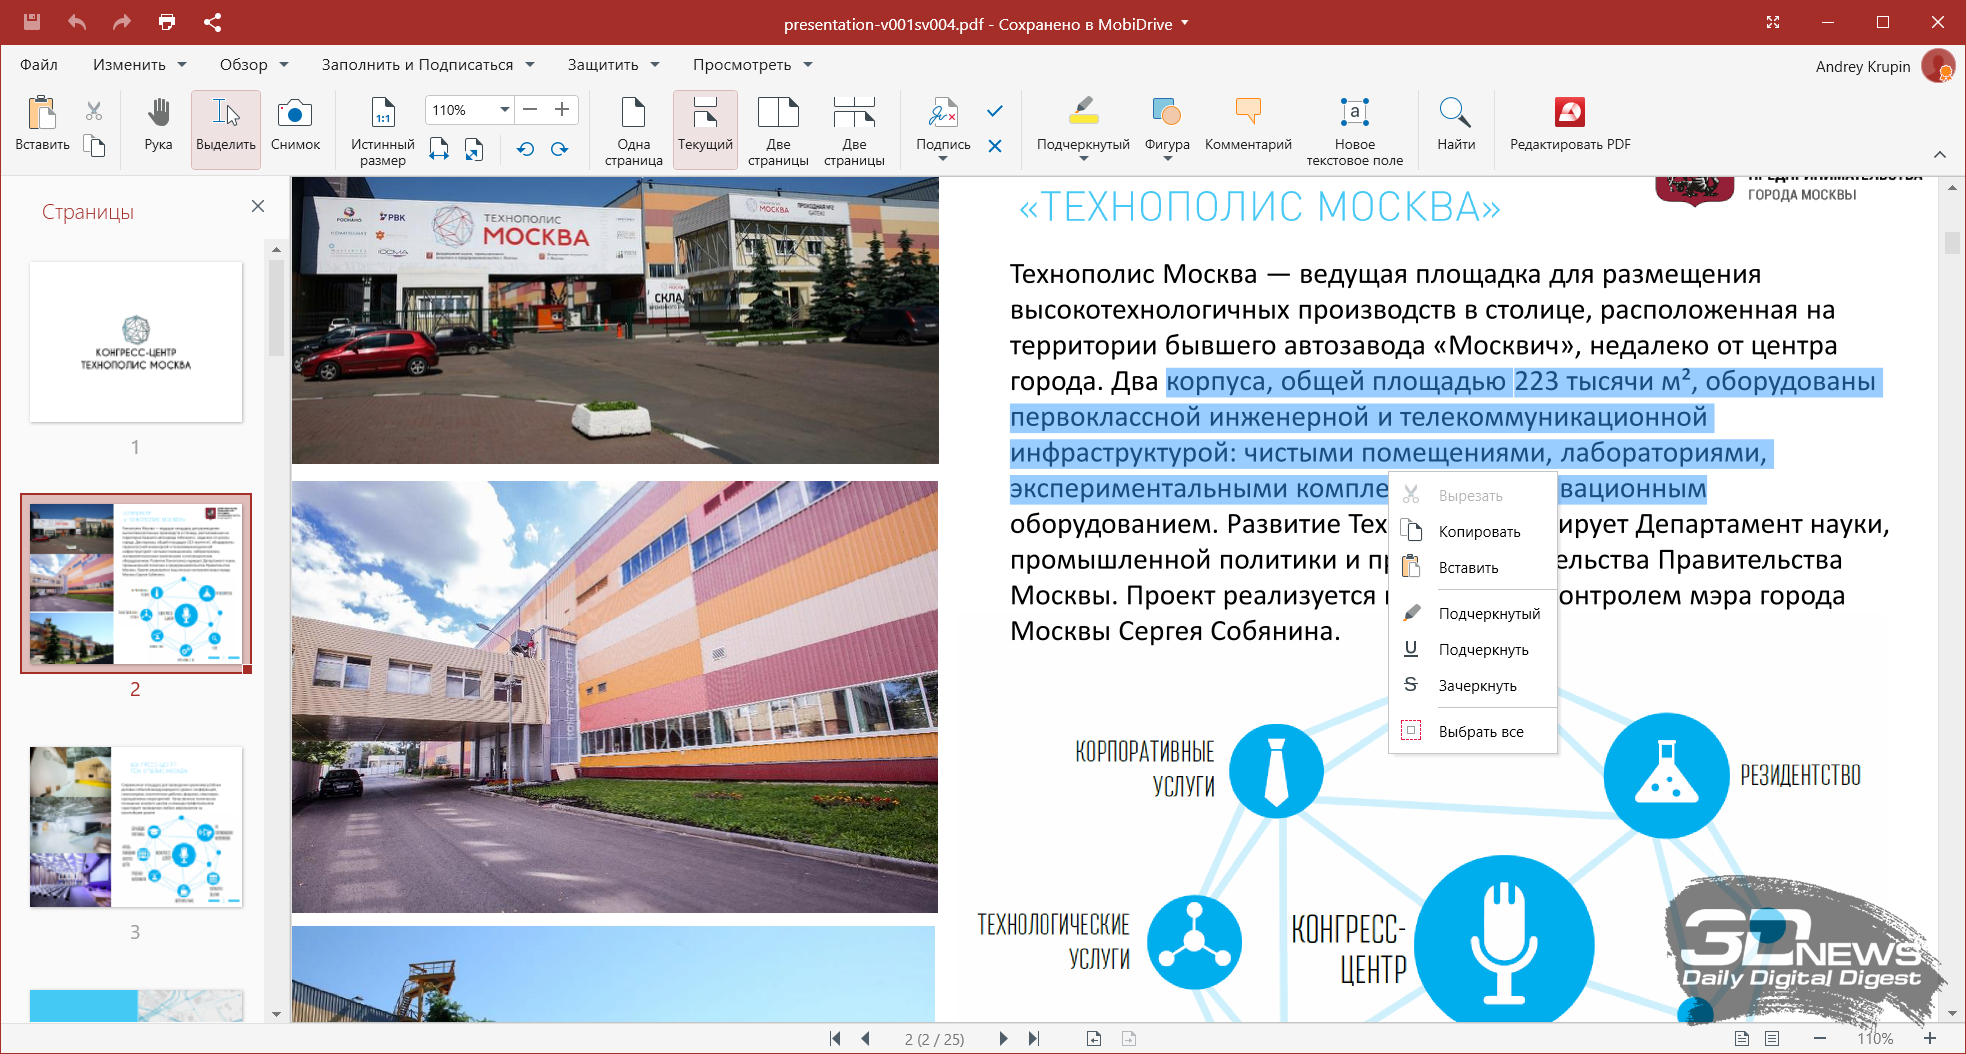
Task: Click the thumbnails panel scrollbar
Action: (277, 307)
